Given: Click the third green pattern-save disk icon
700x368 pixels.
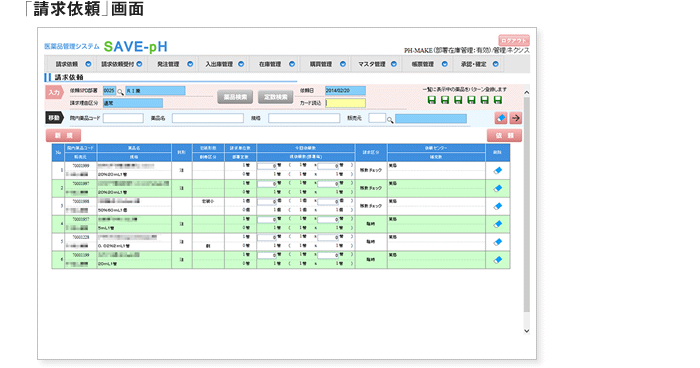Looking at the screenshot, I should point(458,100).
